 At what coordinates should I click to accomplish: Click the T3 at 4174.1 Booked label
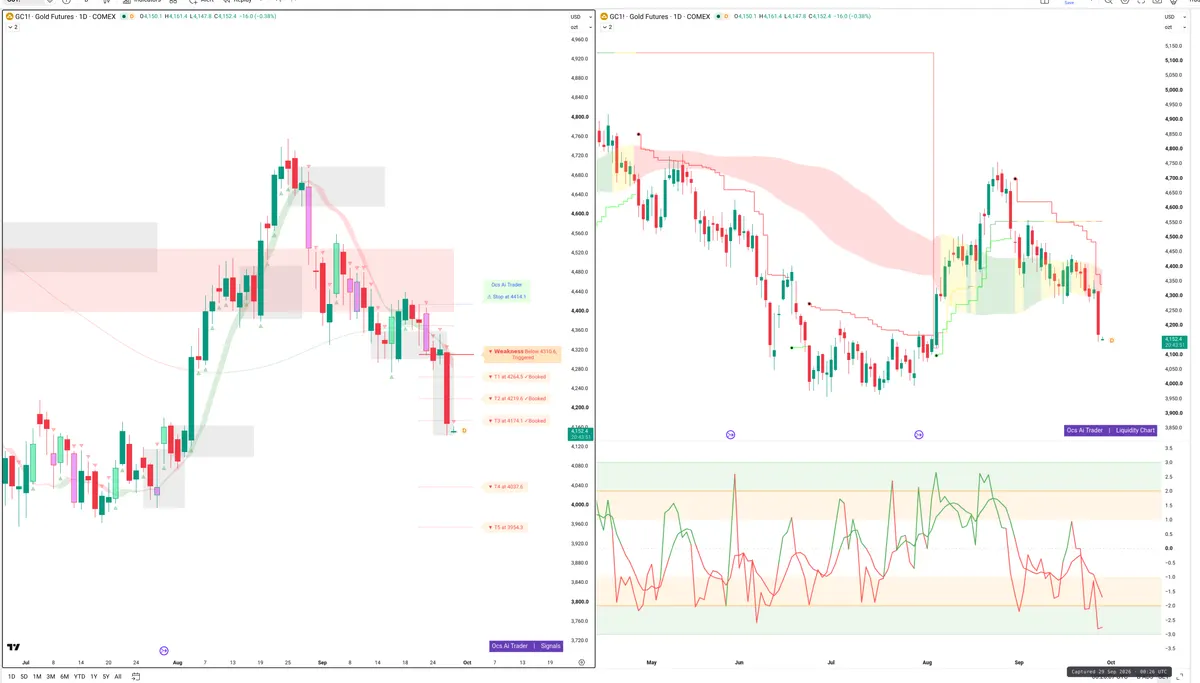click(x=516, y=421)
